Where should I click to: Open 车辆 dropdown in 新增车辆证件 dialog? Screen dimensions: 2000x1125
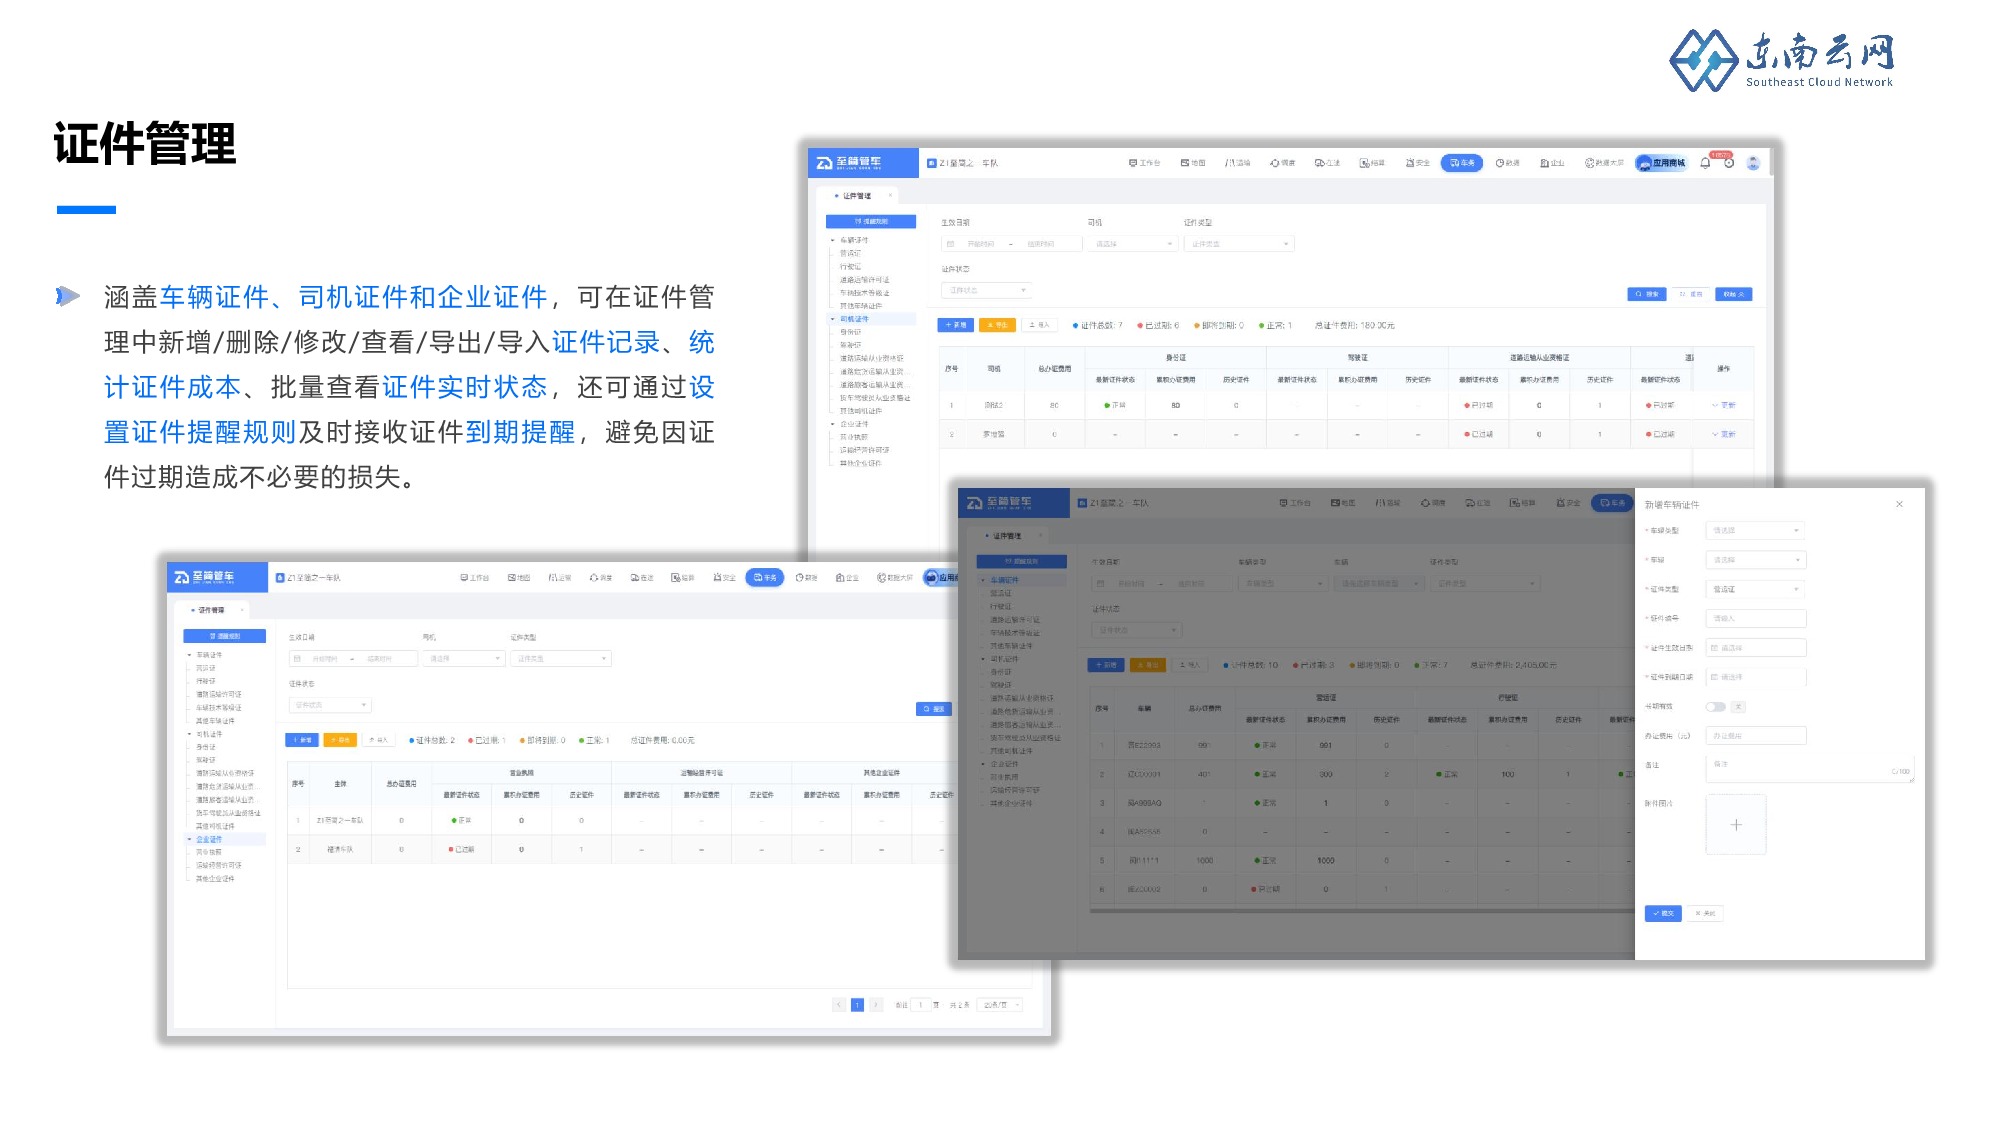tap(1756, 560)
